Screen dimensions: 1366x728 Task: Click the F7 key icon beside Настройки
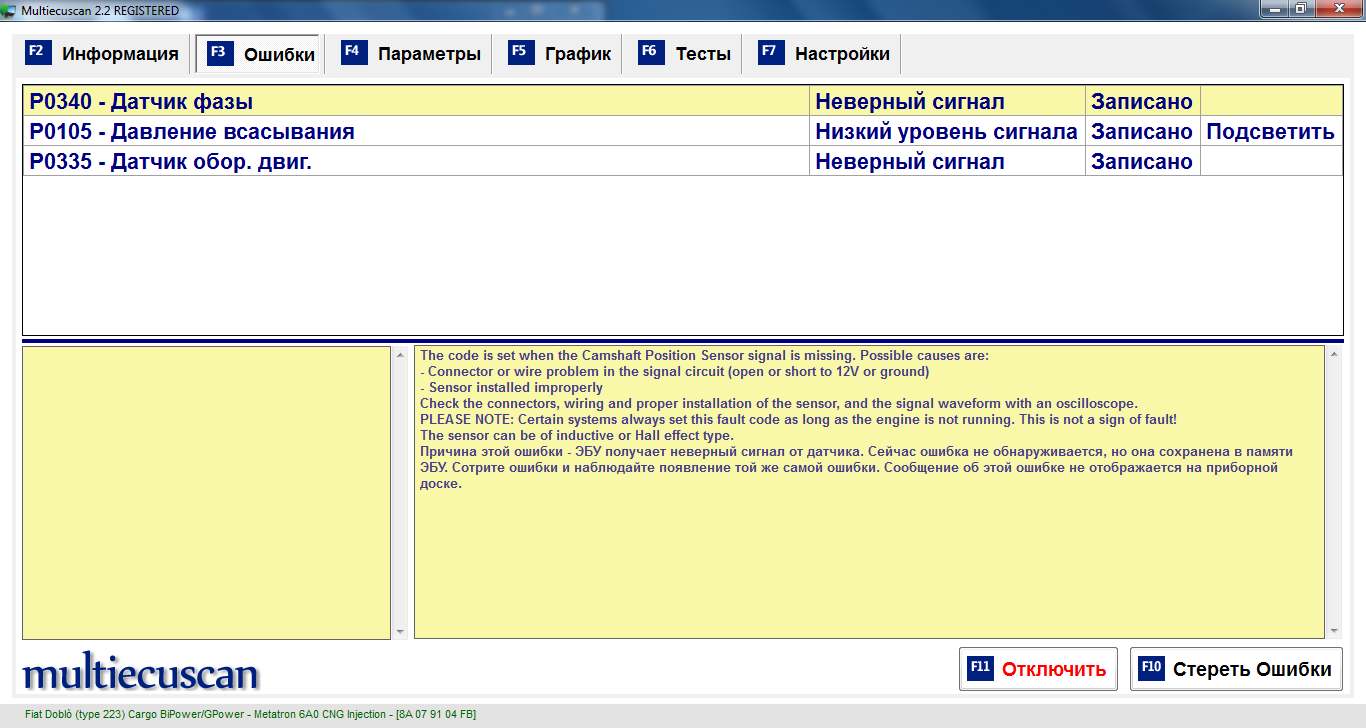[x=771, y=53]
